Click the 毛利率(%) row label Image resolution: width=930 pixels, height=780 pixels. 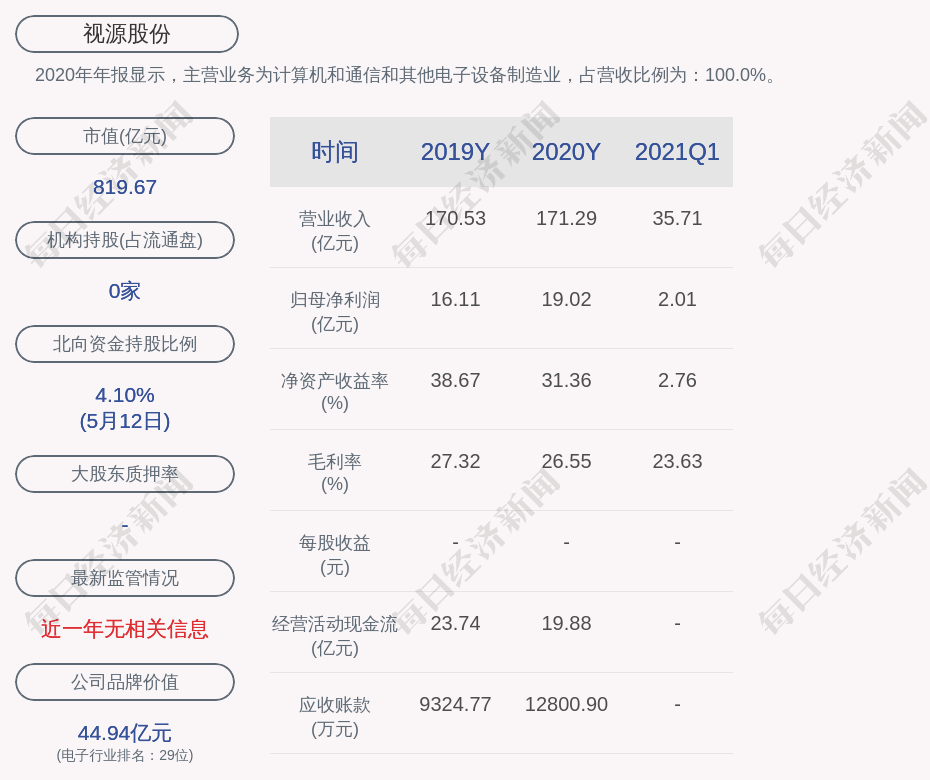click(335, 473)
